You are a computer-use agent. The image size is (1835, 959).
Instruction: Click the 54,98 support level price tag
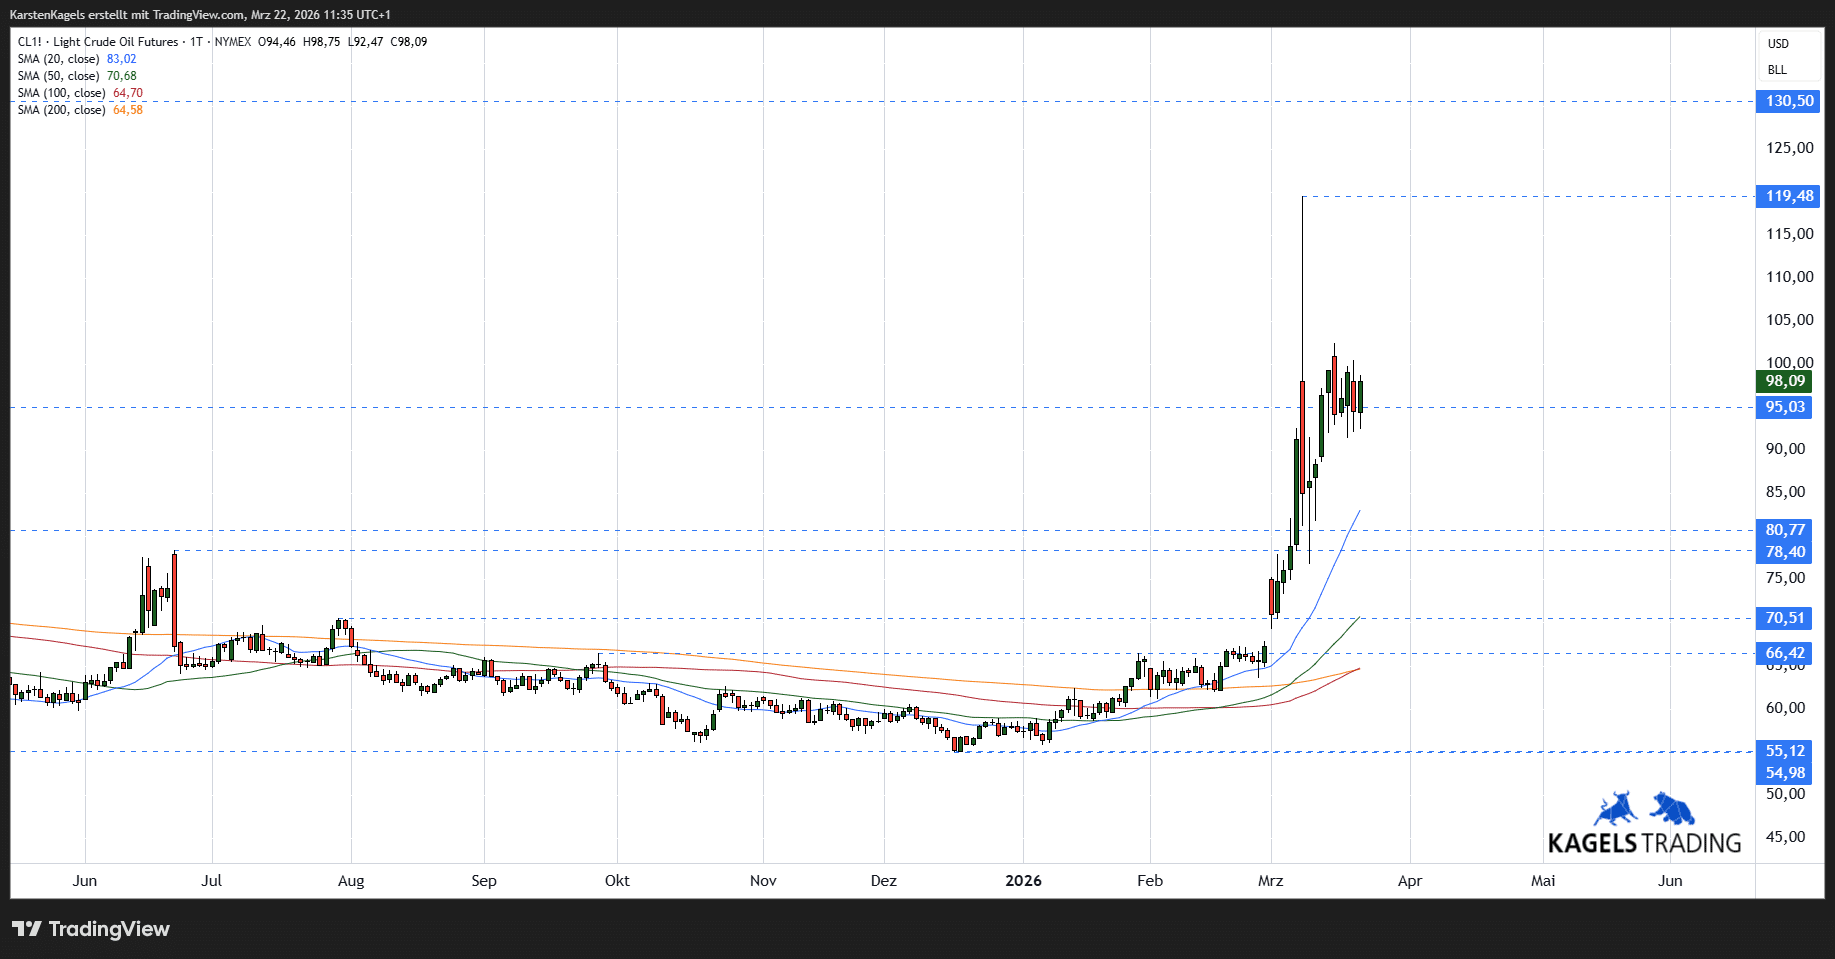point(1785,773)
